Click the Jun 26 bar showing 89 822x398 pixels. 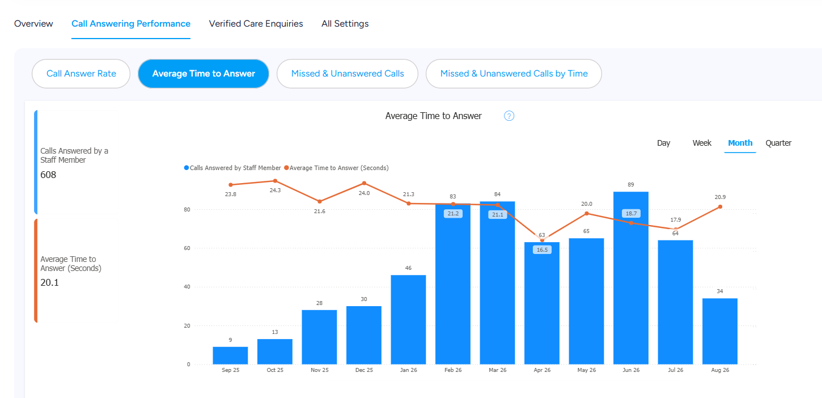[631, 278]
